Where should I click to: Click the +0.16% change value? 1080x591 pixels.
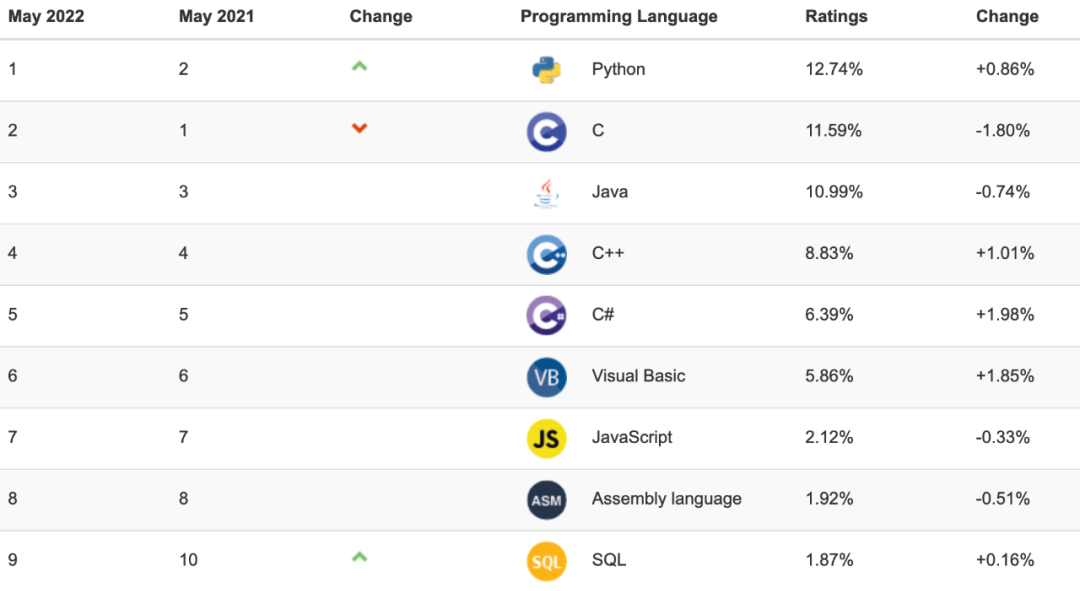point(1005,559)
